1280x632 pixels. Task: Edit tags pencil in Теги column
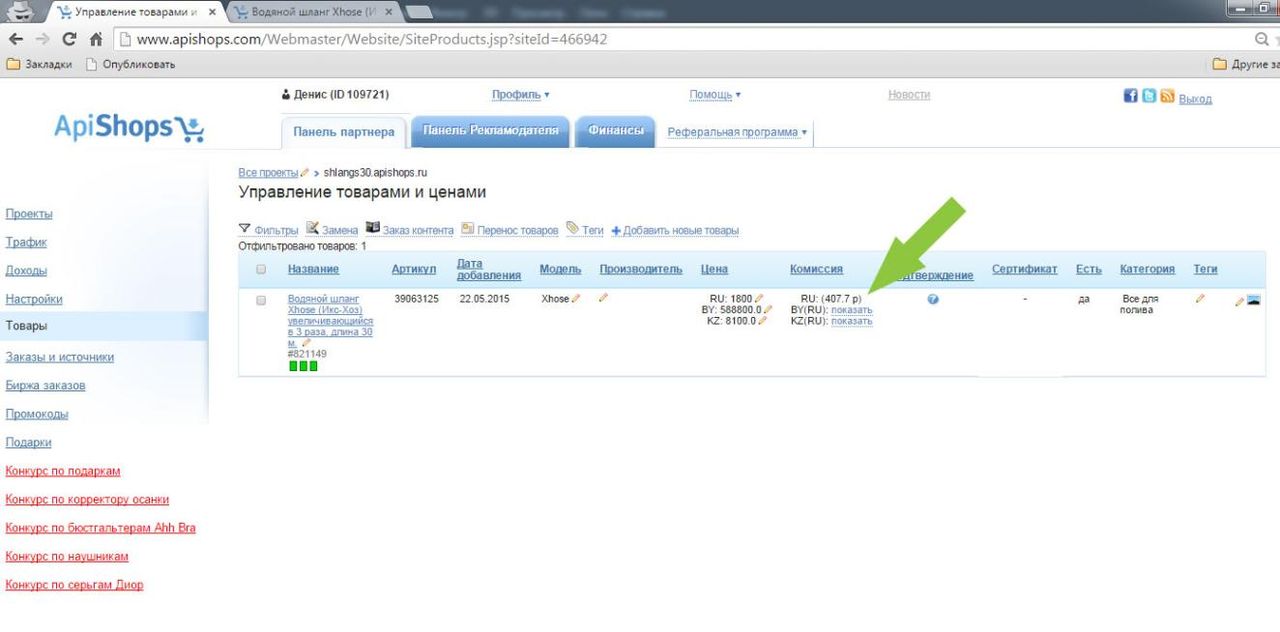[1200, 298]
